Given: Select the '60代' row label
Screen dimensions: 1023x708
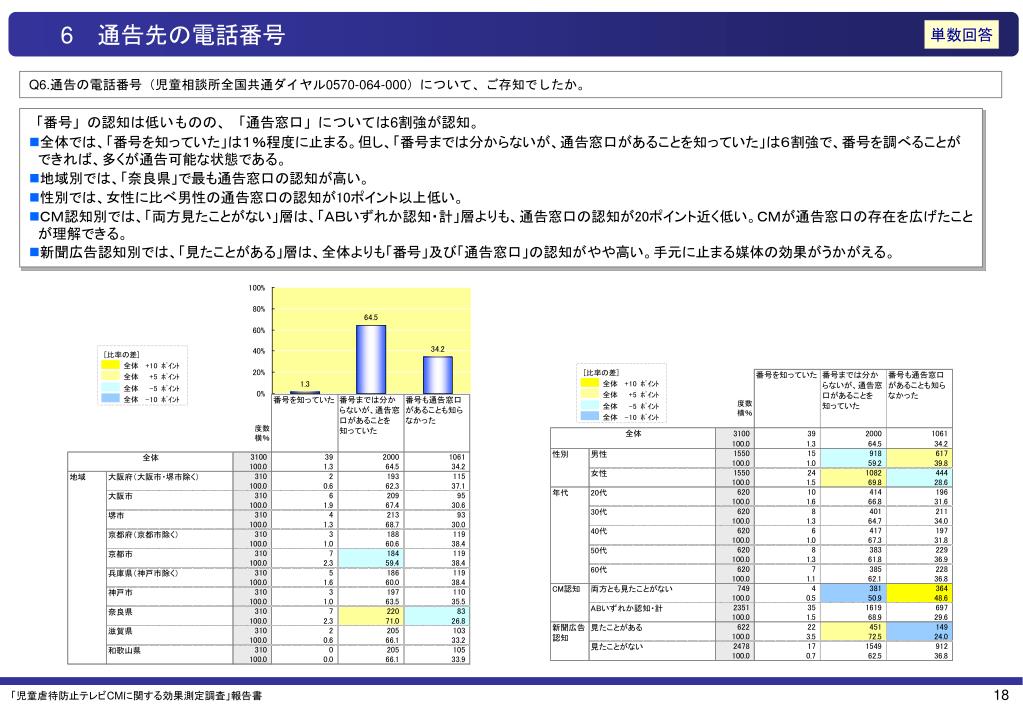Looking at the screenshot, I should (x=598, y=570).
